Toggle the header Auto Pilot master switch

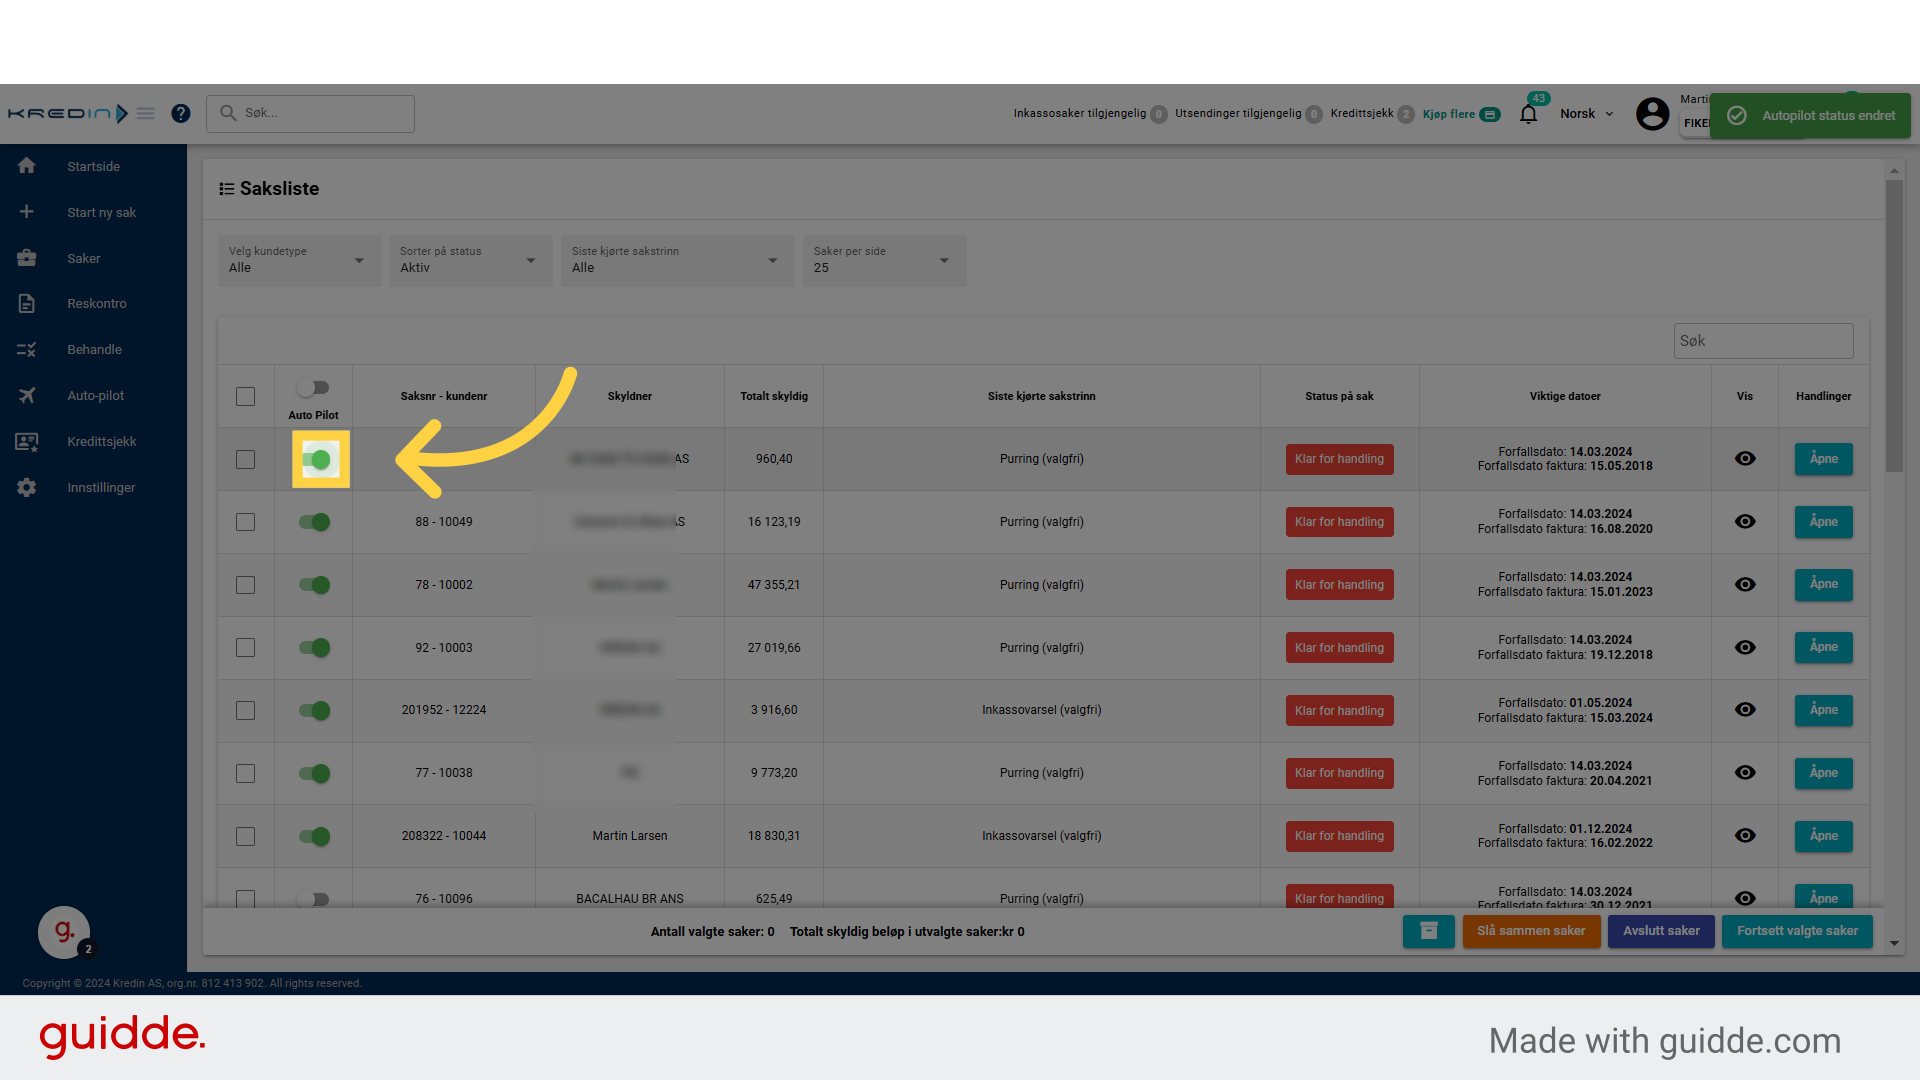(x=314, y=388)
